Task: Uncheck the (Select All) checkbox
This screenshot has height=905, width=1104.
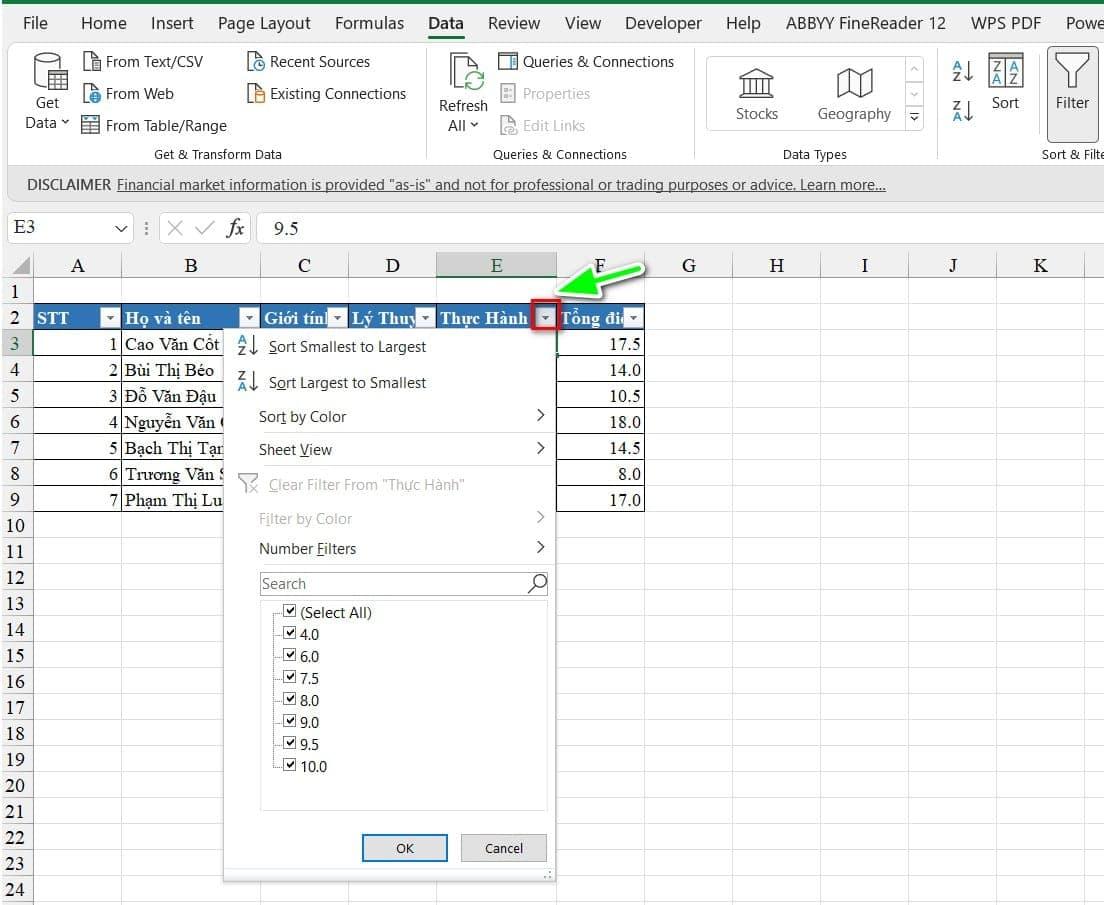Action: pos(290,612)
